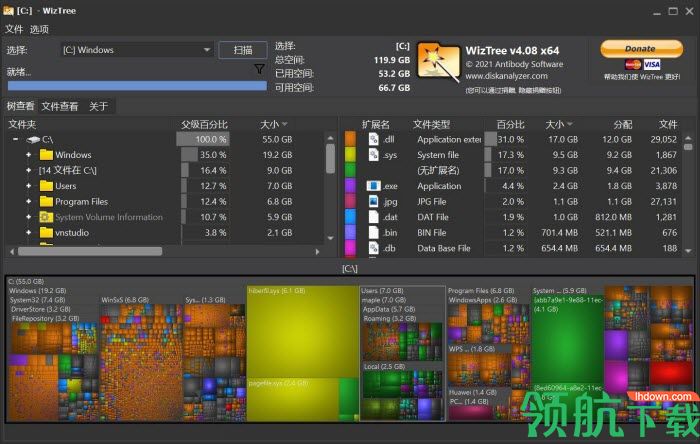Viewport: 700px width, 444px height.
Task: Click the extension list vertical scrollbar
Action: point(688,146)
